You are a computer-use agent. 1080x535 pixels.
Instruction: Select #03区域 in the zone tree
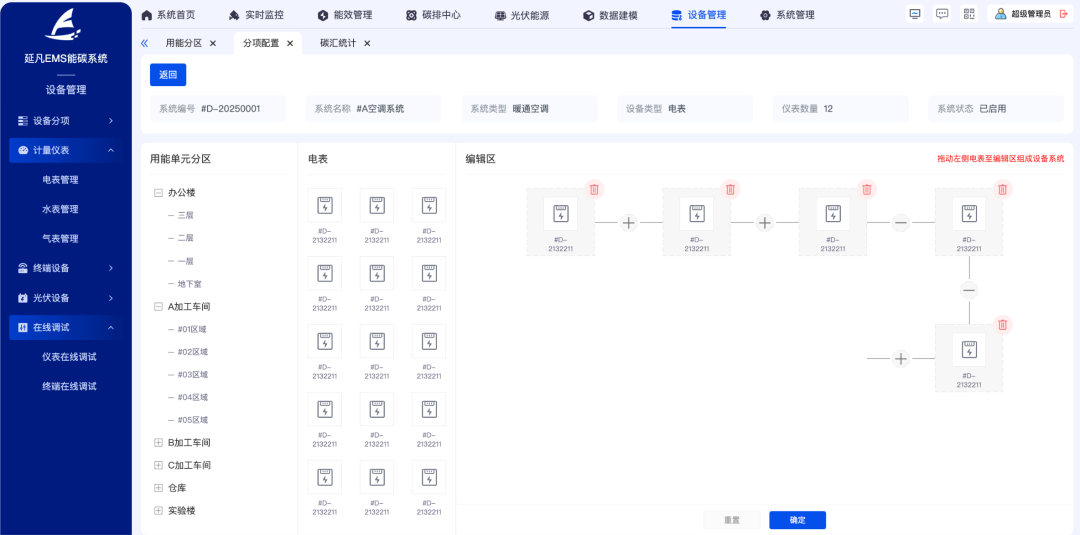point(192,375)
